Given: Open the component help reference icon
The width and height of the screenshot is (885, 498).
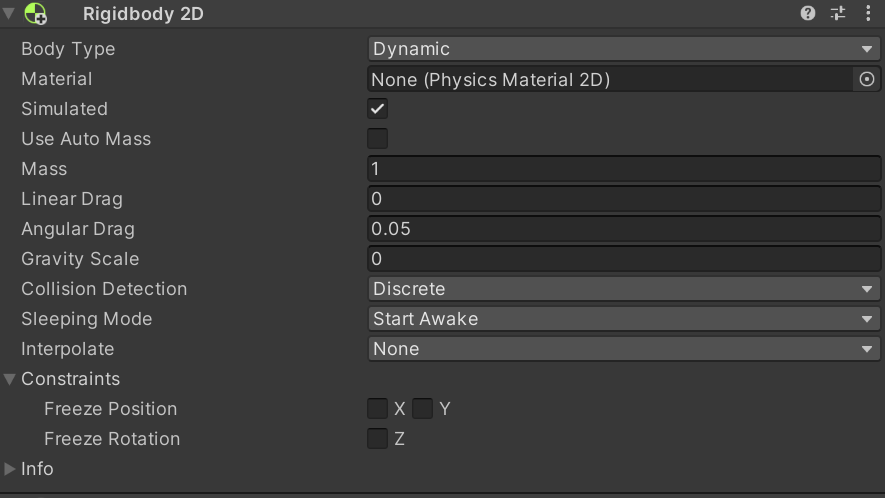Looking at the screenshot, I should click(808, 14).
